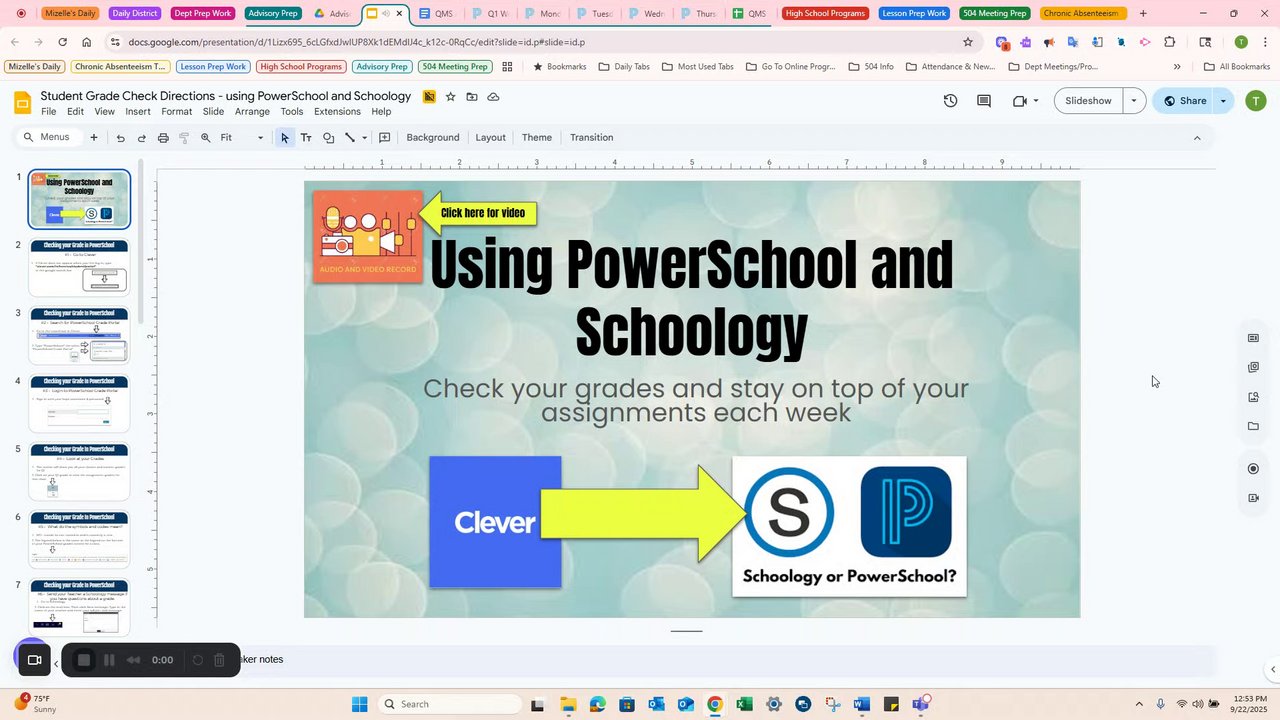Add a comment from toolbar
This screenshot has width=1280, height=720.
[385, 138]
